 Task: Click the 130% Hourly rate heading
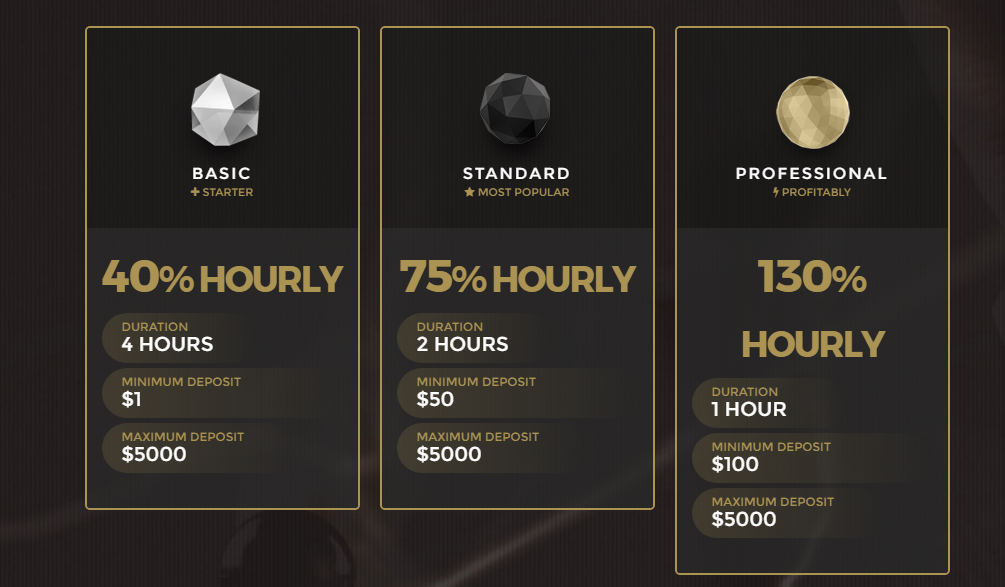(813, 310)
